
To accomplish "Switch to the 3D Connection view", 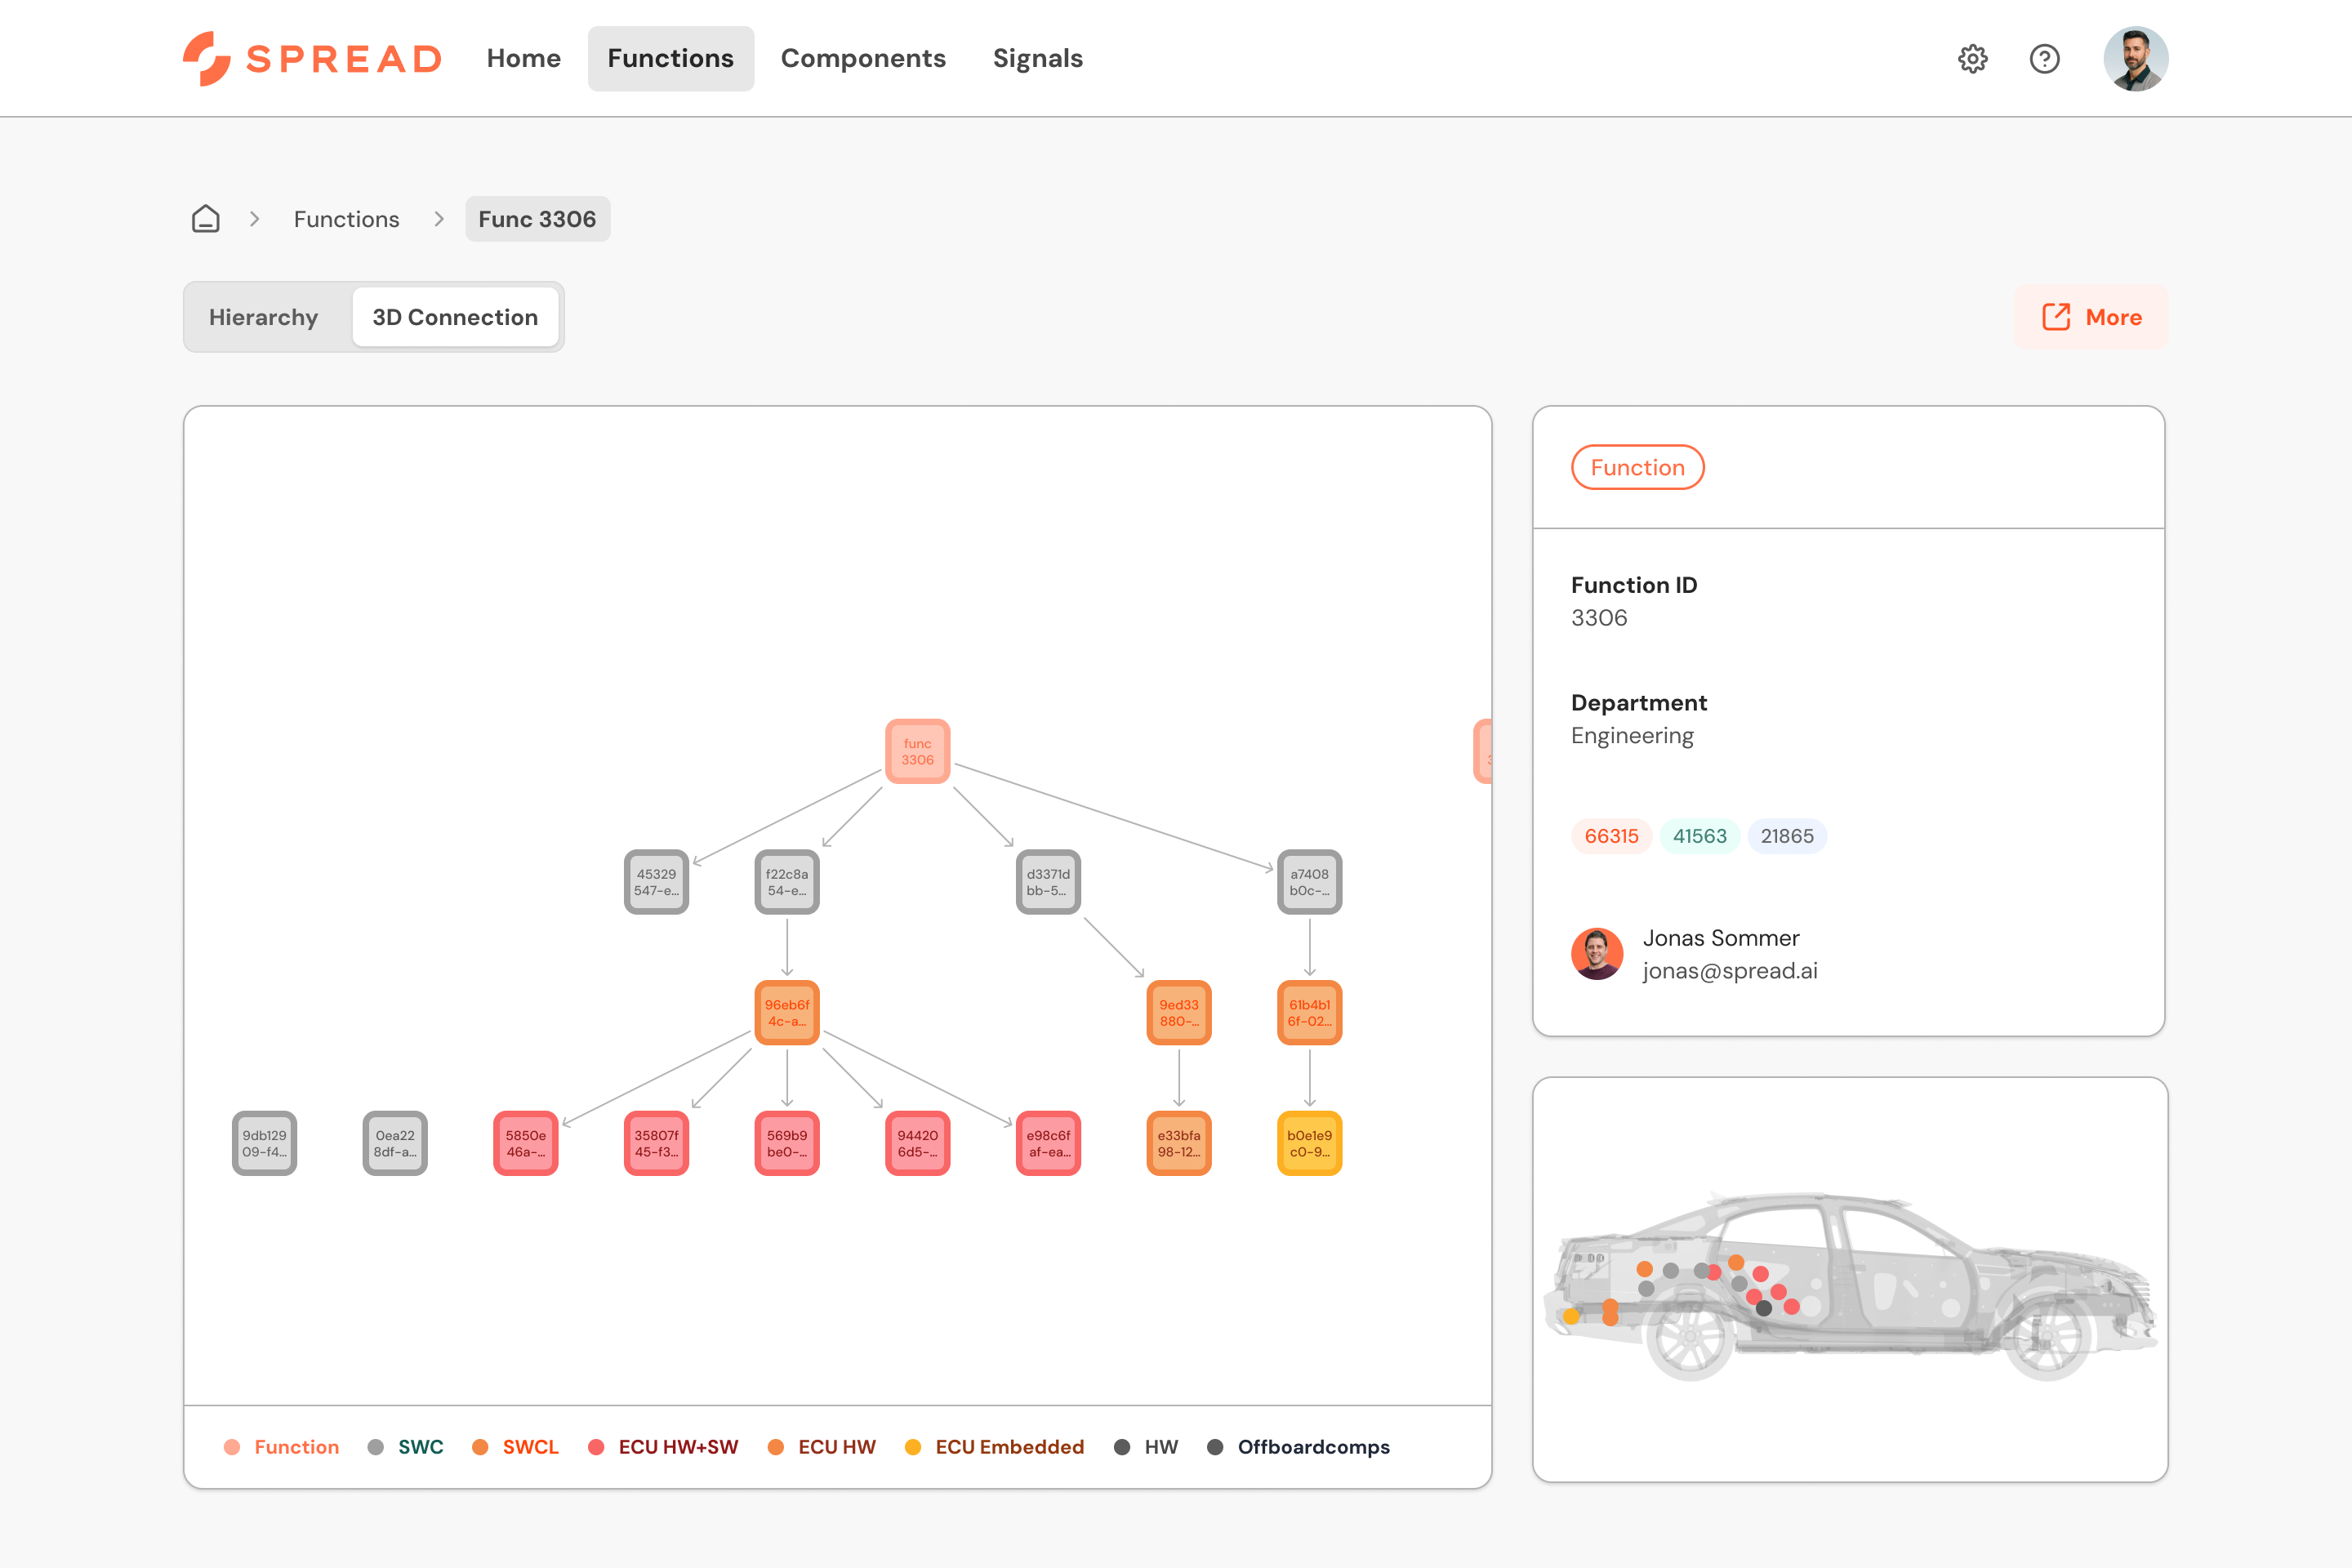I will pos(455,317).
